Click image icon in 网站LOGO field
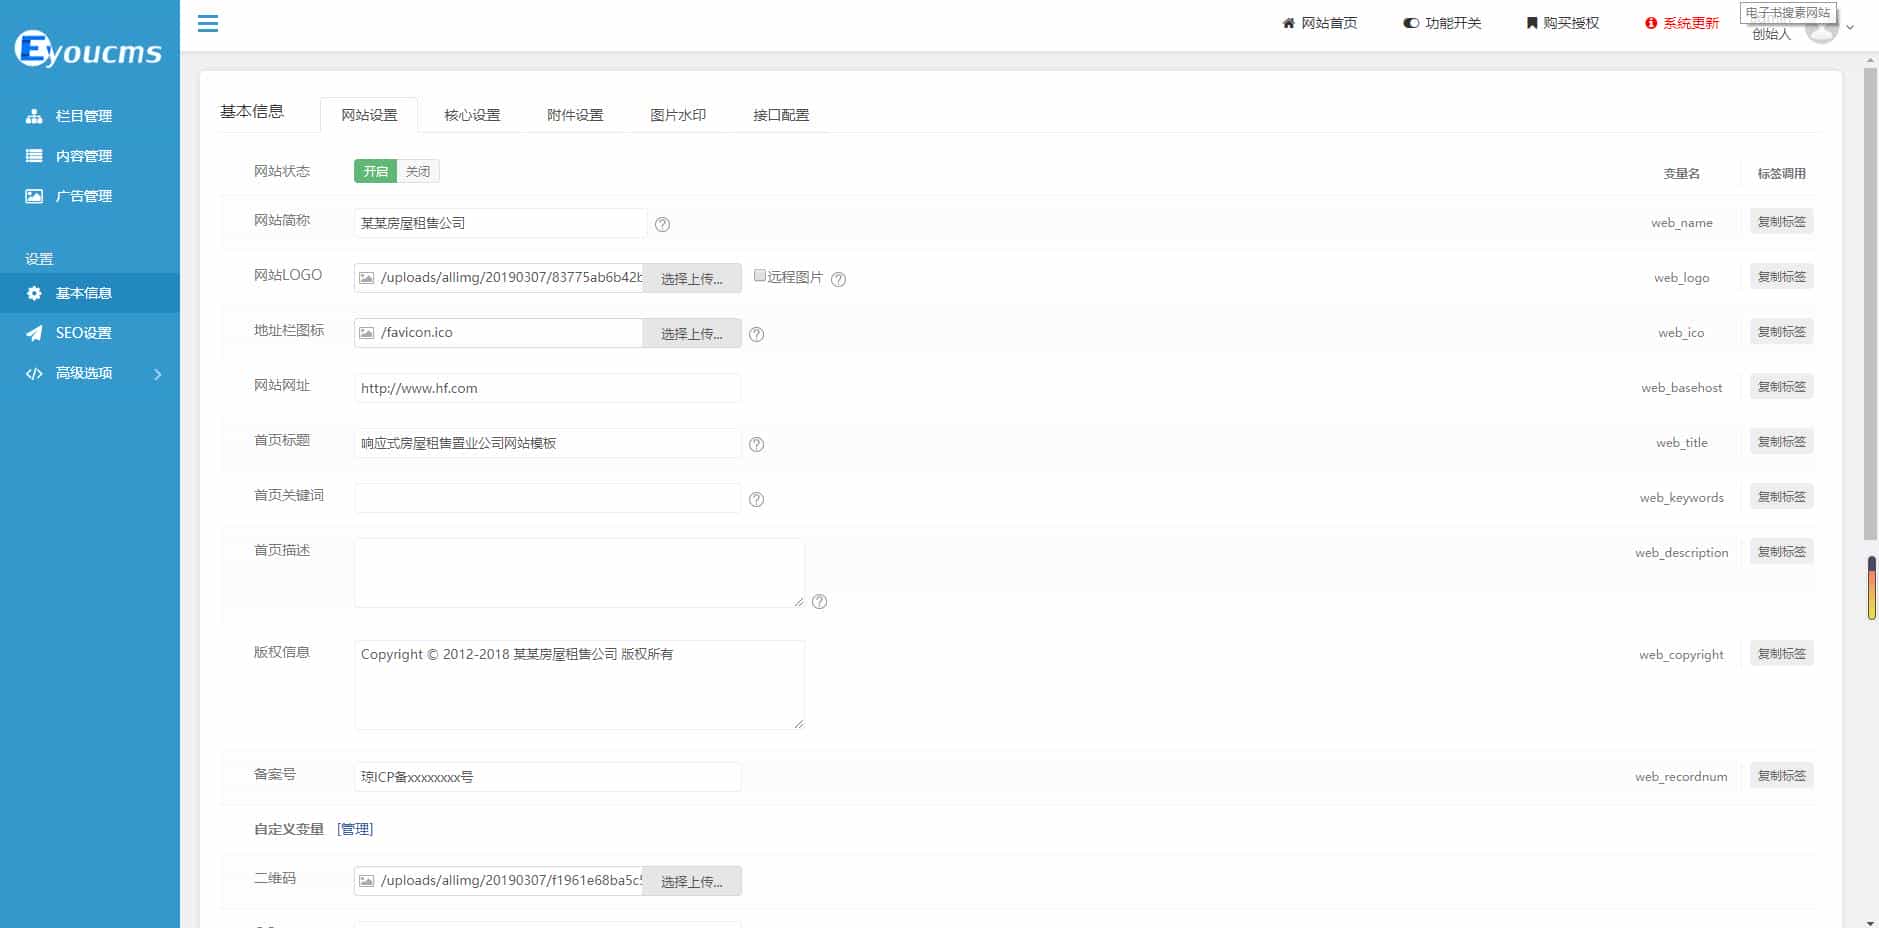Screen dimensions: 1879x928 [367, 278]
